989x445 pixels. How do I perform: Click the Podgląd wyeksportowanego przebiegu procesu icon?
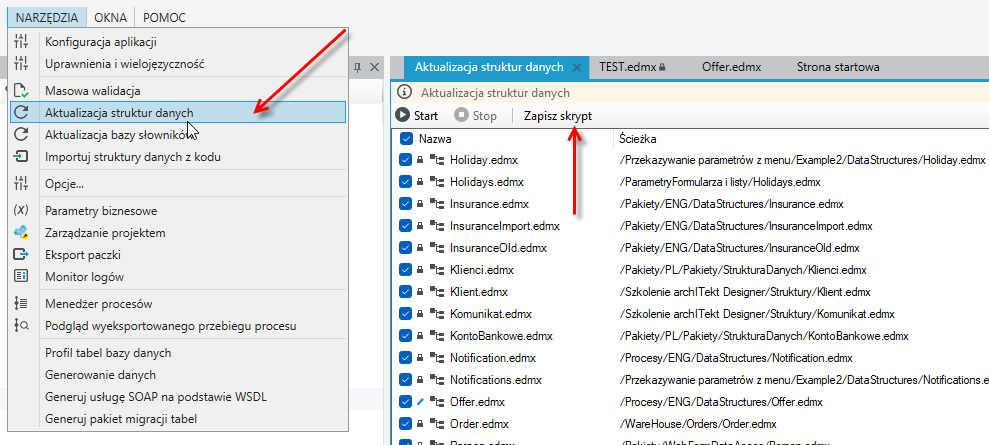click(21, 326)
